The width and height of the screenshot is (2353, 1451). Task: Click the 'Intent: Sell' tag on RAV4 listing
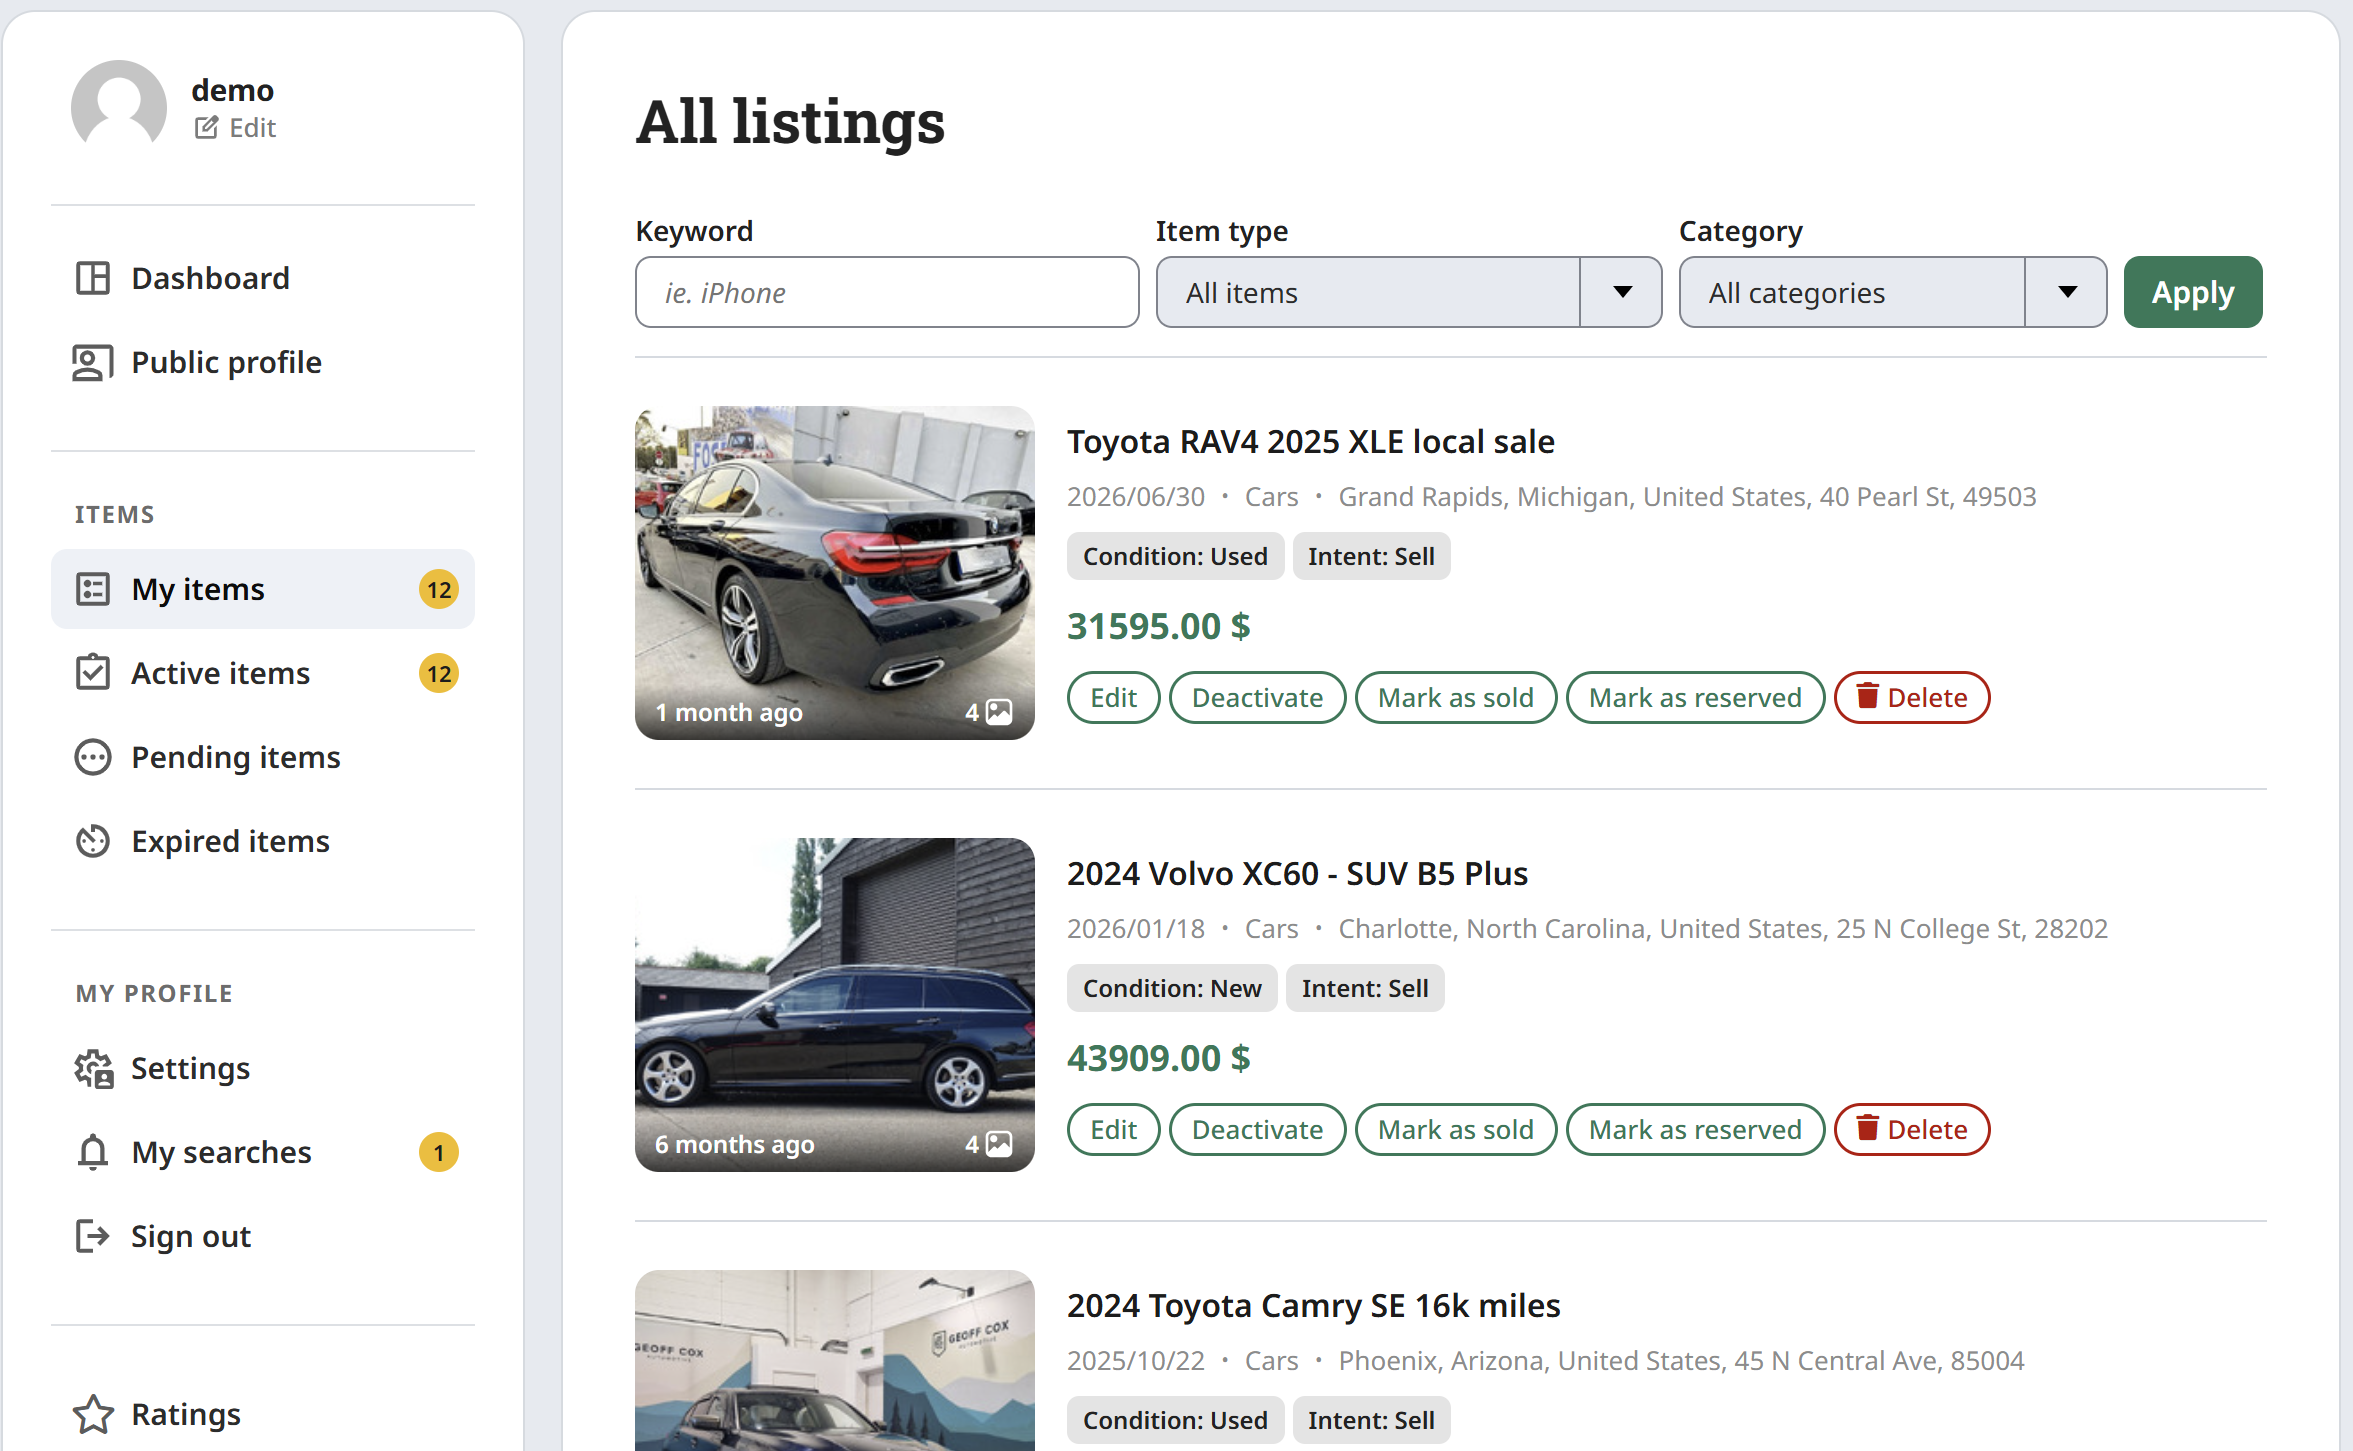point(1371,556)
